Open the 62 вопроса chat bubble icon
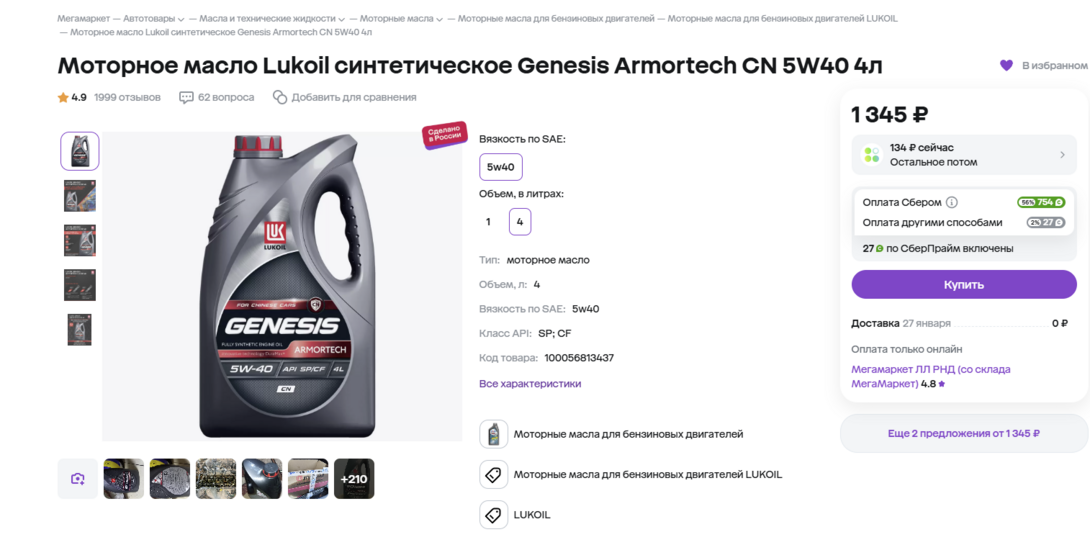 point(186,97)
